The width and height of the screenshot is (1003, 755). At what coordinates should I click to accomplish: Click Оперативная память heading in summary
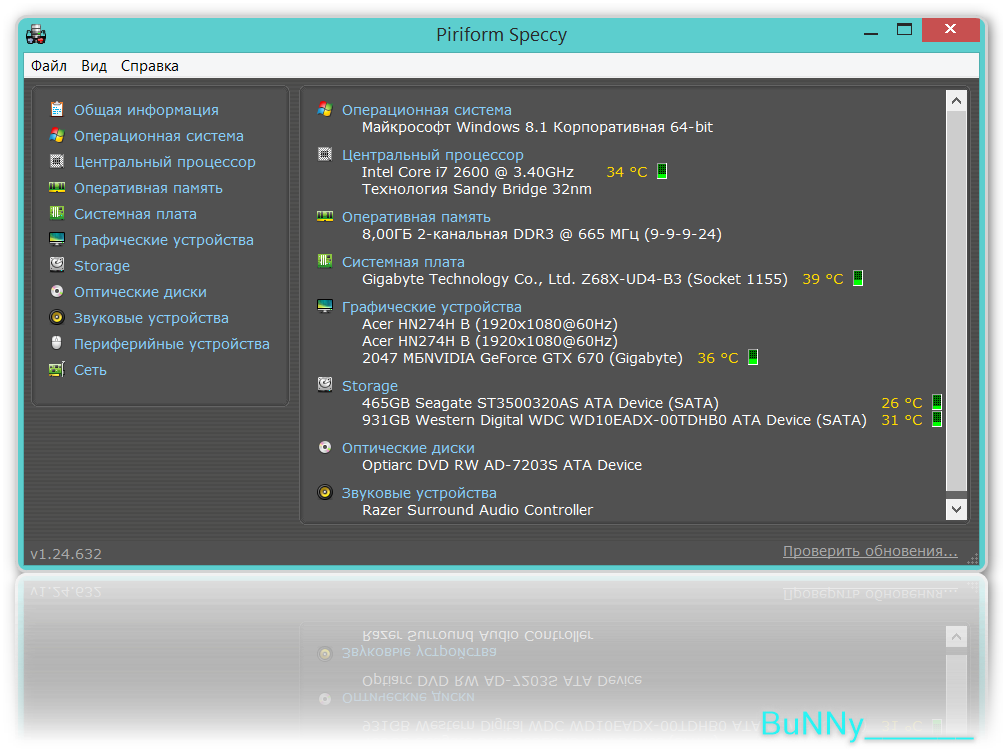[416, 218]
